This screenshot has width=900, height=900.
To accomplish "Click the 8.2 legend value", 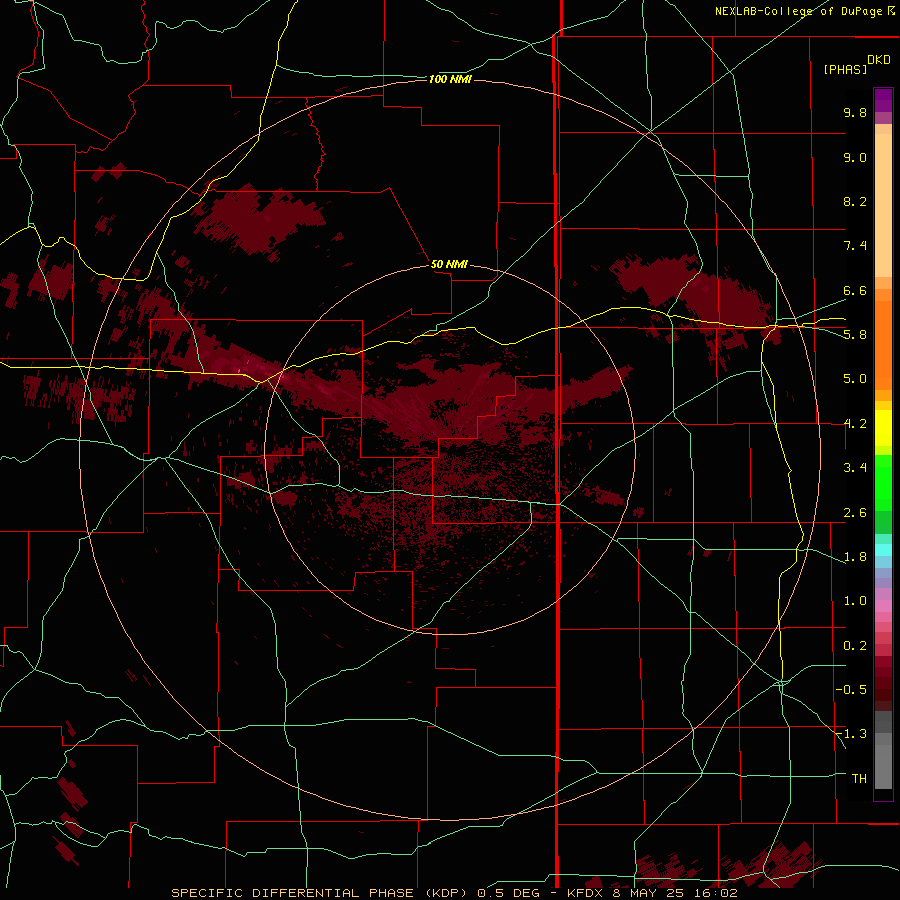I will pyautogui.click(x=855, y=201).
